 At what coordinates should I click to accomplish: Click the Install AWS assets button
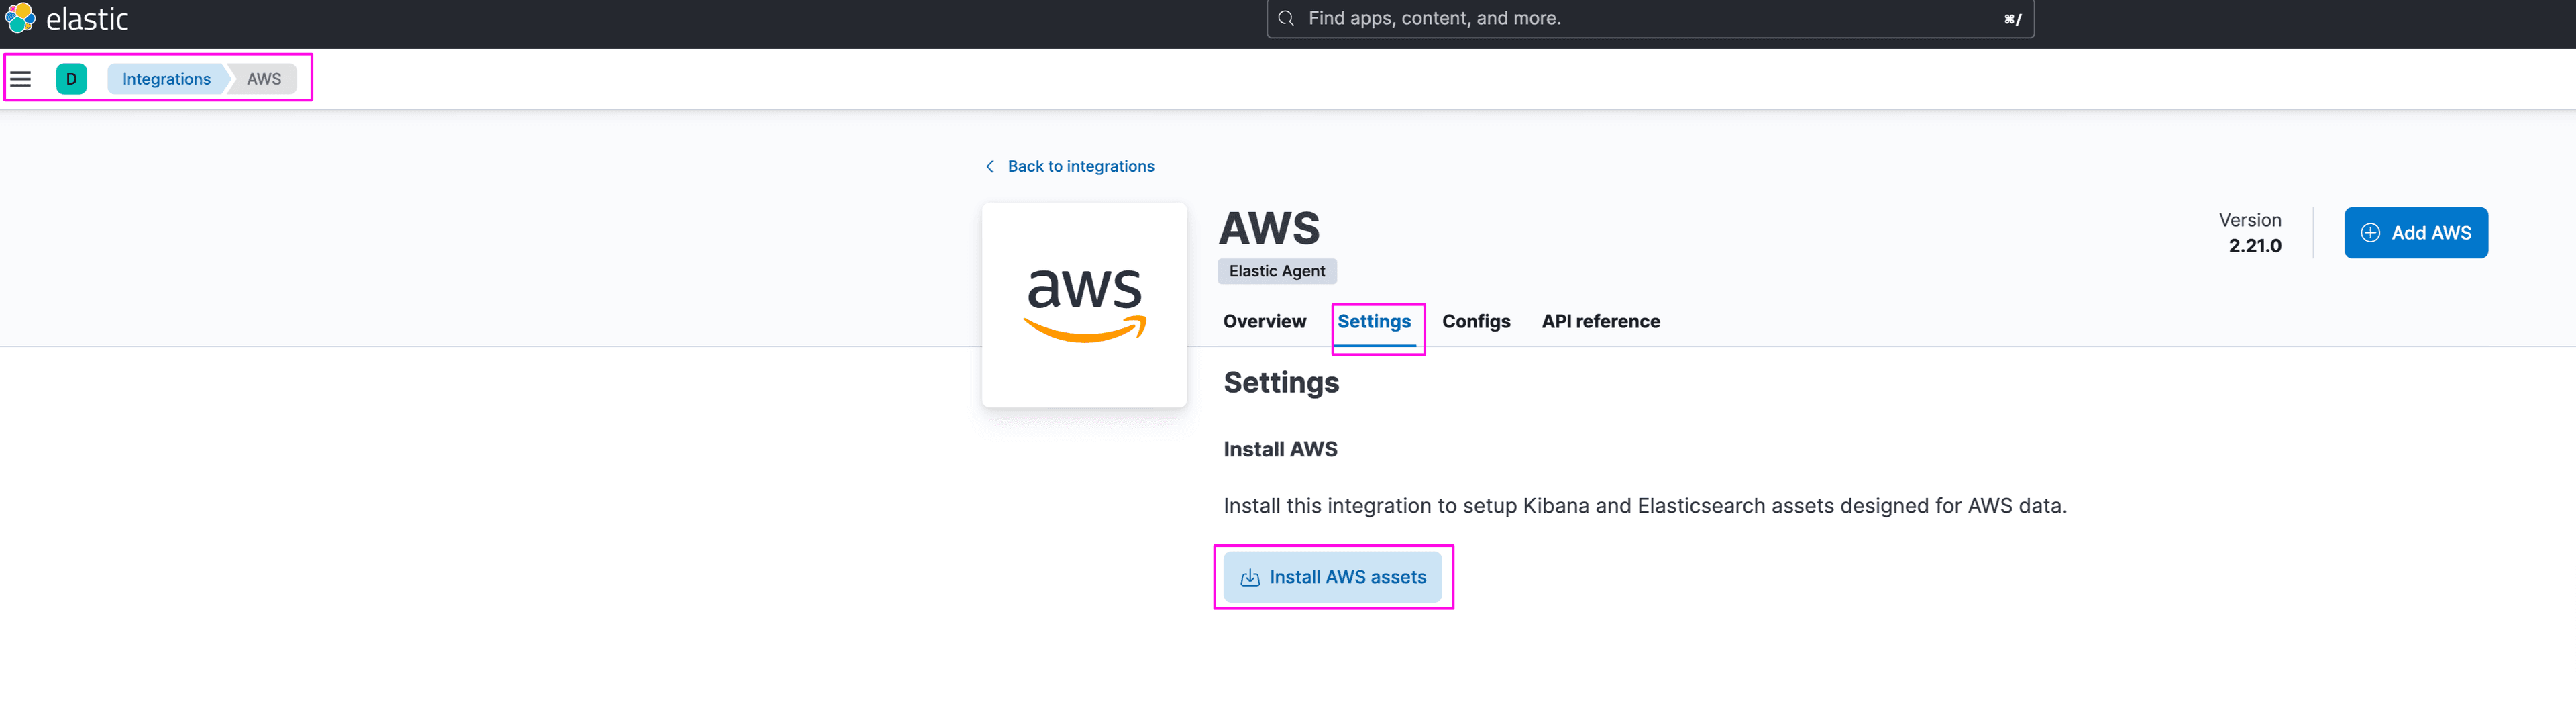(x=1334, y=577)
